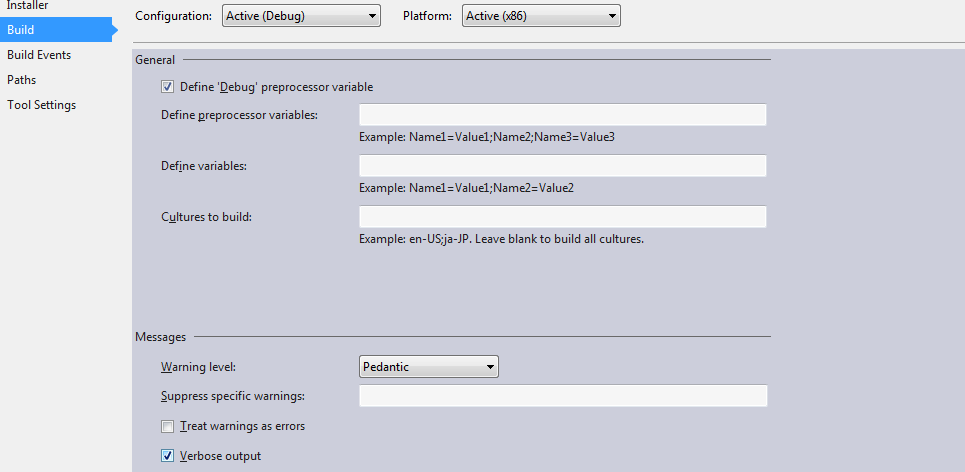The image size is (965, 472).
Task: Open the Installer properties tab
Action: [x=27, y=6]
